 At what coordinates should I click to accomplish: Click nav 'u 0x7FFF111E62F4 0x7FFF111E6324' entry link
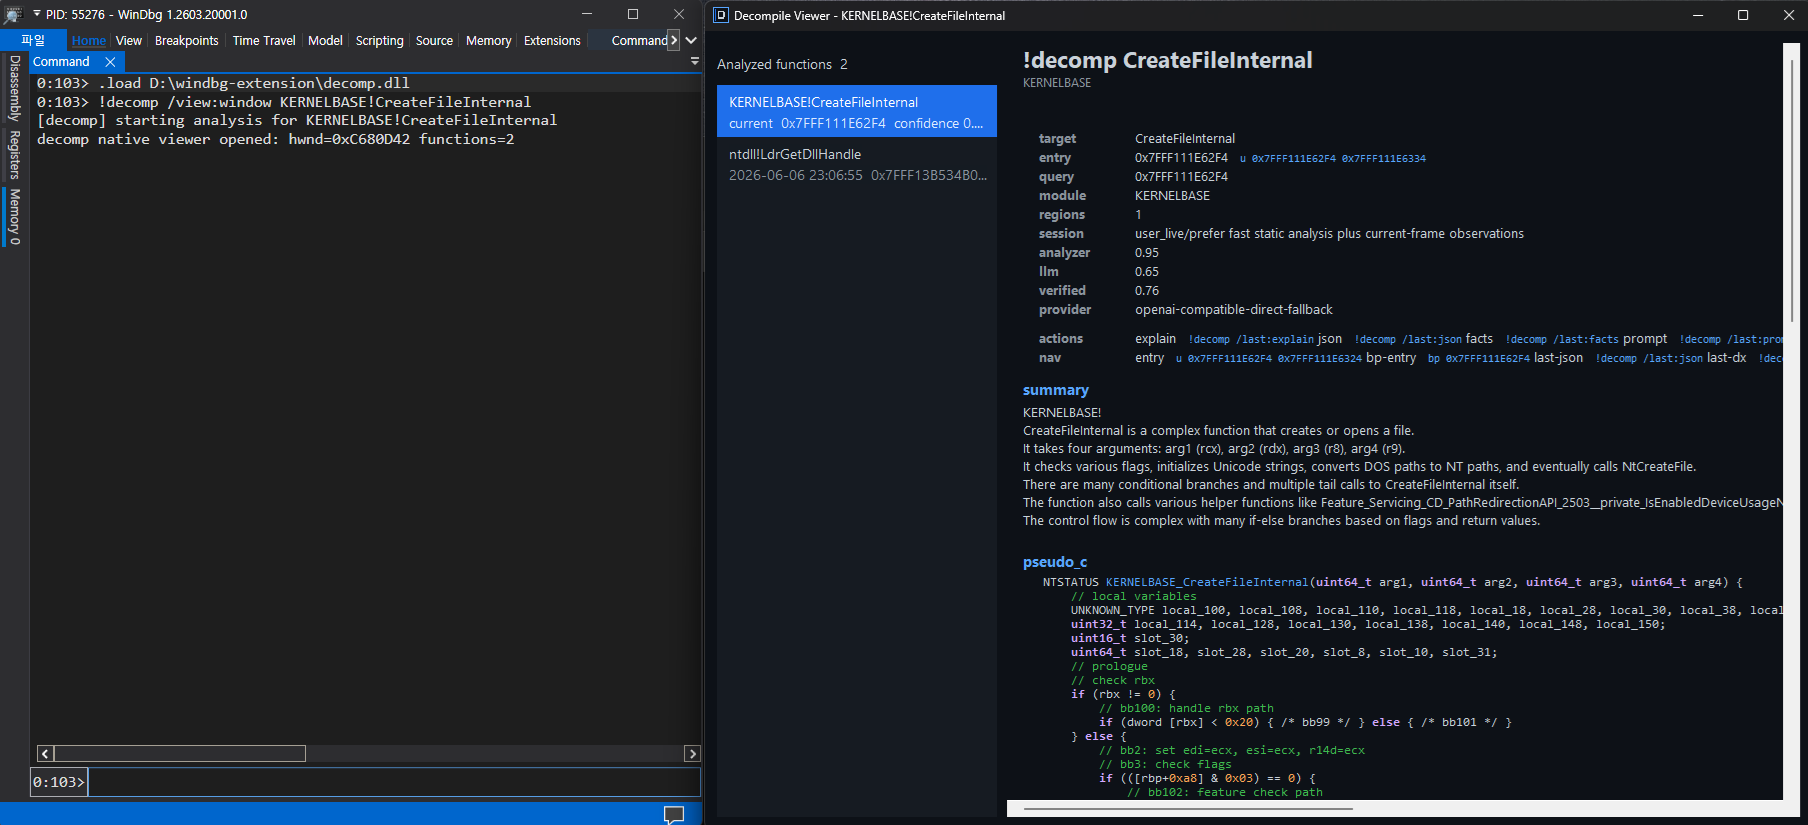(1268, 358)
